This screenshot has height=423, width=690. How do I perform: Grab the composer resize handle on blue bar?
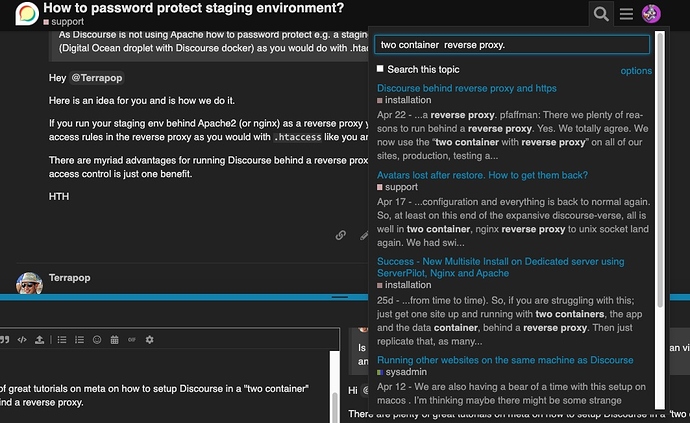click(x=340, y=297)
